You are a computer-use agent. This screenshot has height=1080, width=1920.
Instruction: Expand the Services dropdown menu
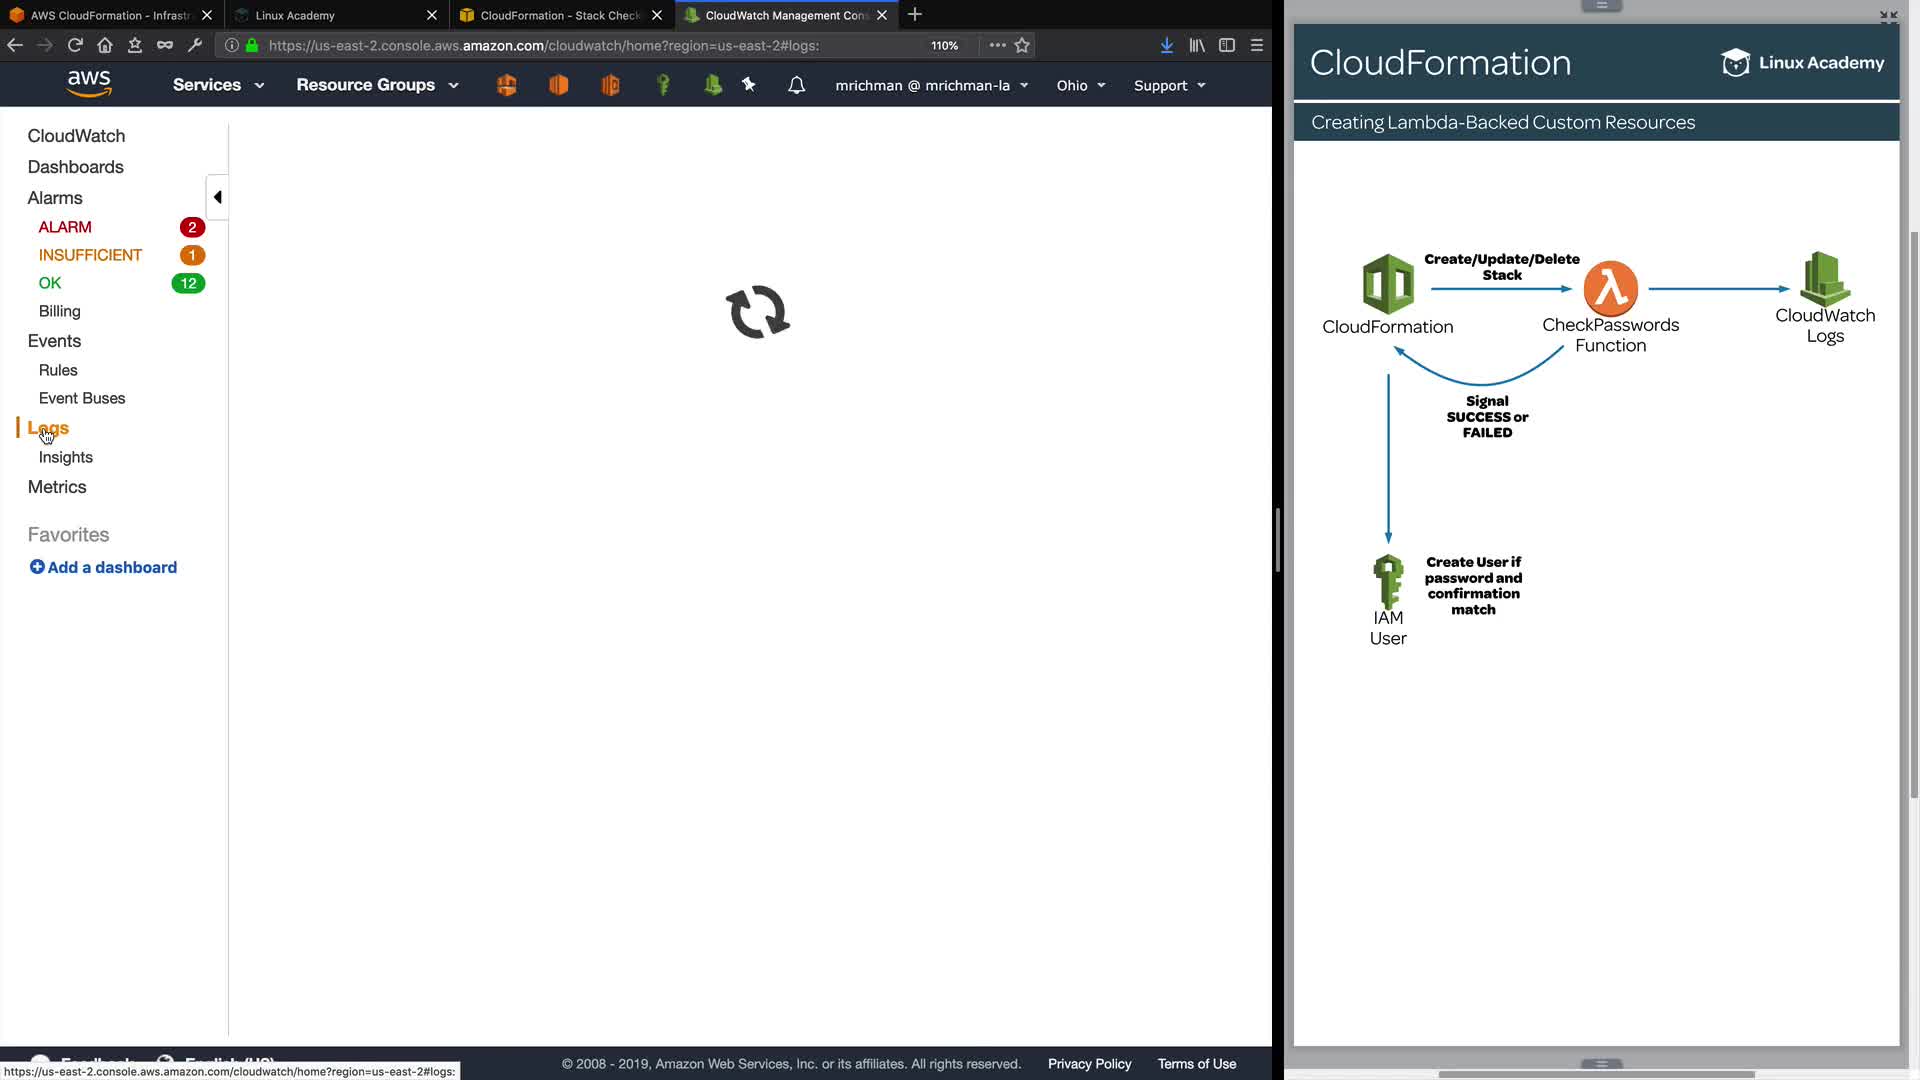coord(218,85)
